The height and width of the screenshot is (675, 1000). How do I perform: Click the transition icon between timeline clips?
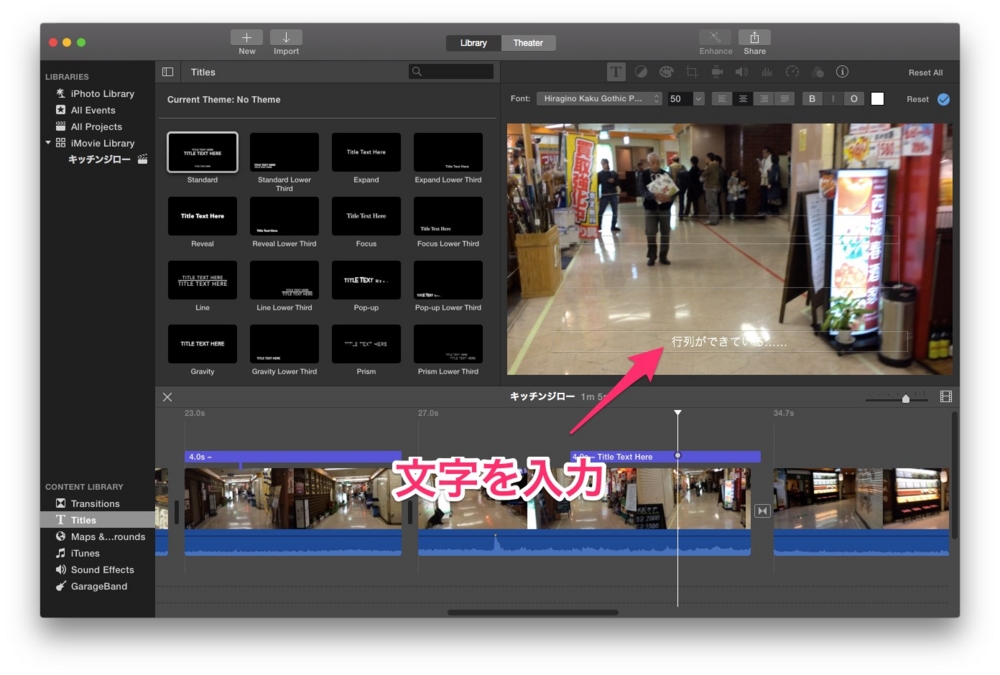tap(762, 510)
